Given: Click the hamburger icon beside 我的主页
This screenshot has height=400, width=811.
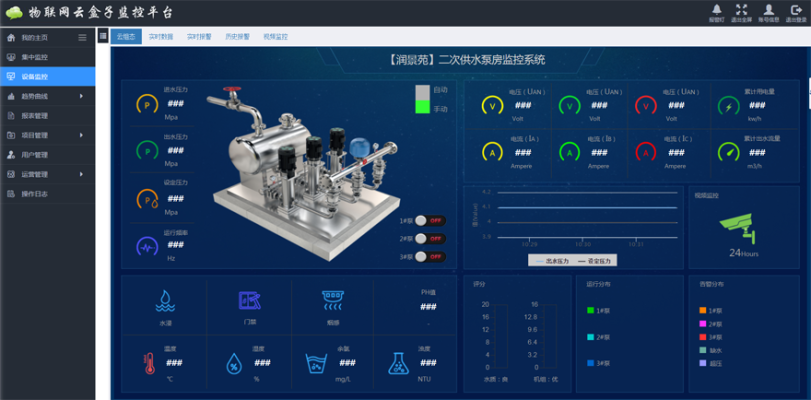Looking at the screenshot, I should click(x=83, y=37).
